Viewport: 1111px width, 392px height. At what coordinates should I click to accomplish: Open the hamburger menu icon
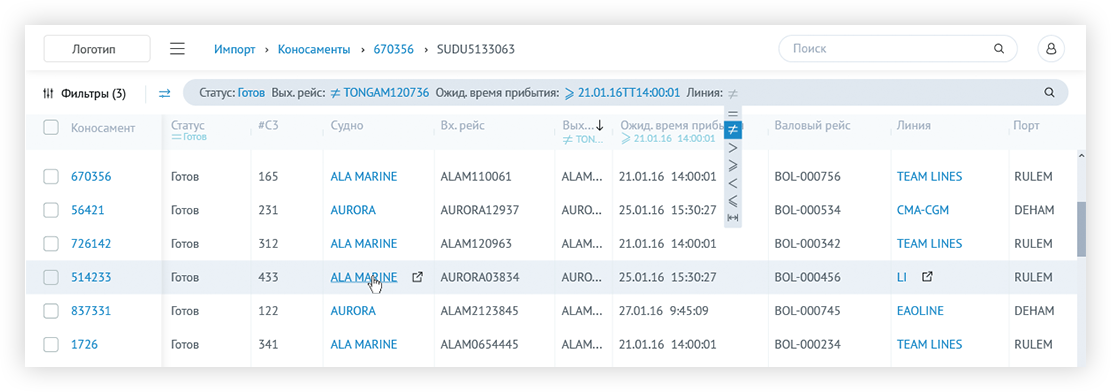(177, 49)
